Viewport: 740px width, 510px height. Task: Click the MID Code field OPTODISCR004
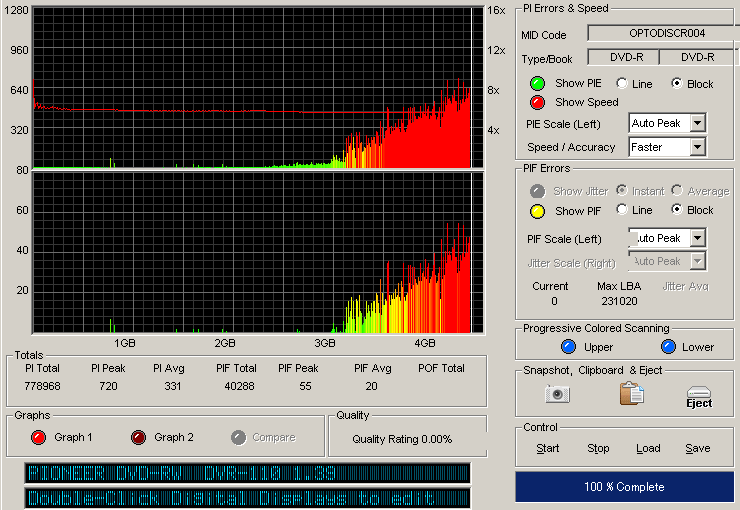666,33
